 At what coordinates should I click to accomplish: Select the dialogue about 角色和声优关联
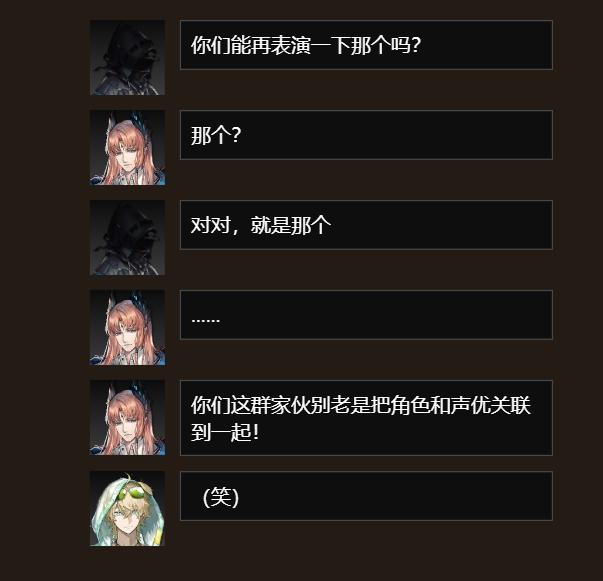tap(366, 418)
